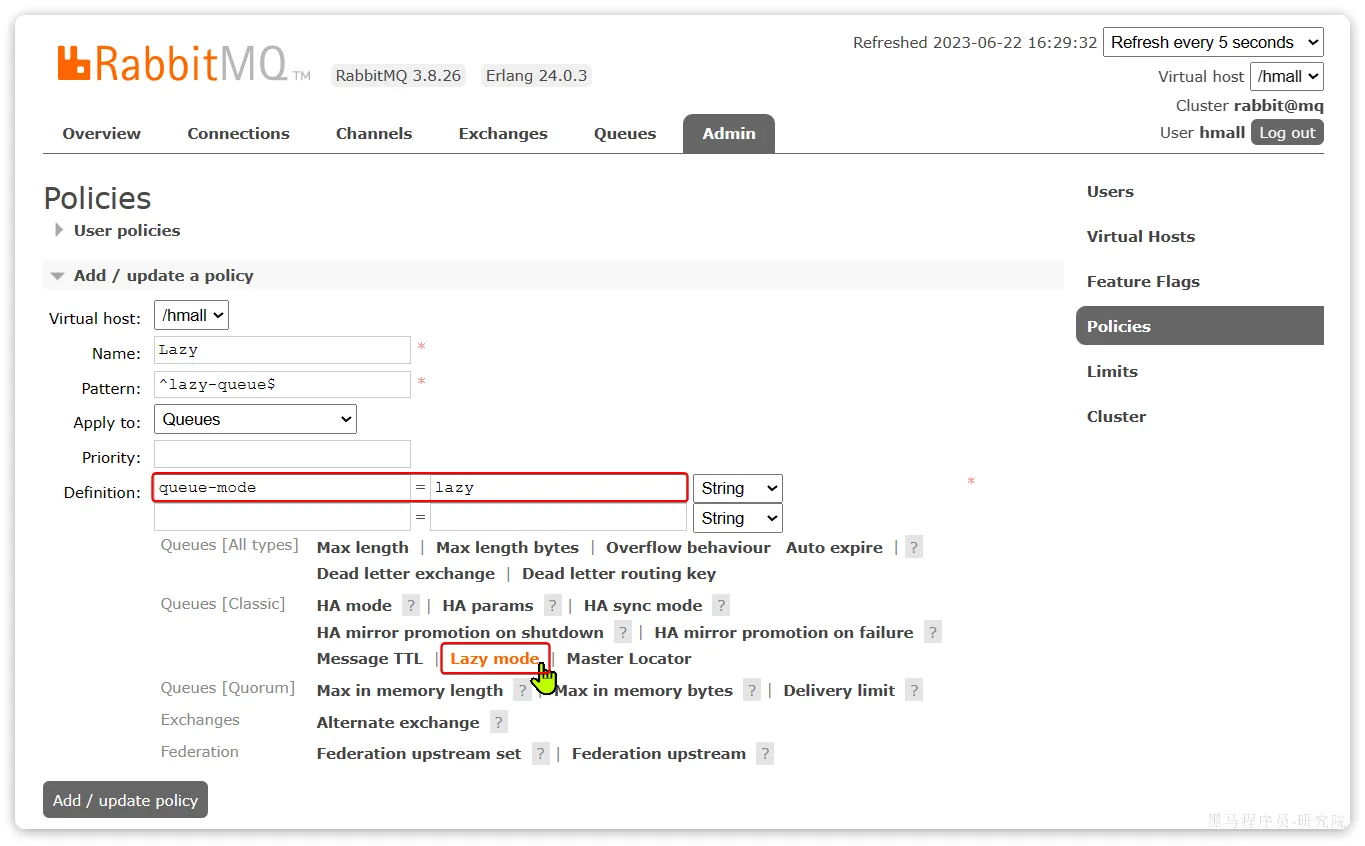Open the Apply to Queues dropdown
The image size is (1365, 846).
point(255,419)
